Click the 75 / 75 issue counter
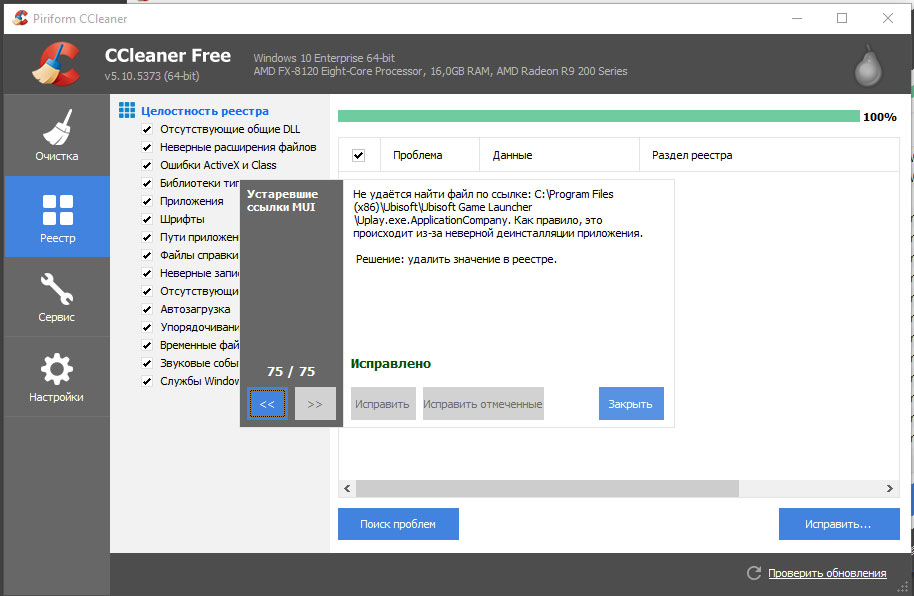The height and width of the screenshot is (596, 914). 291,371
